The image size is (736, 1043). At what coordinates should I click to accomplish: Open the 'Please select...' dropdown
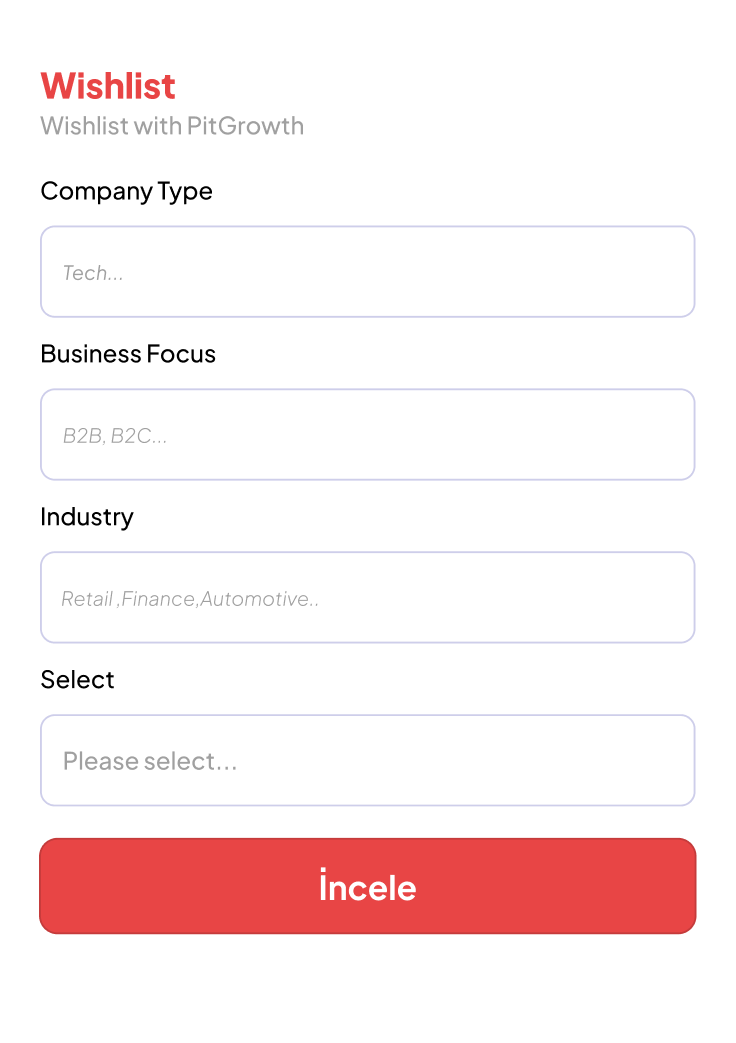(367, 760)
